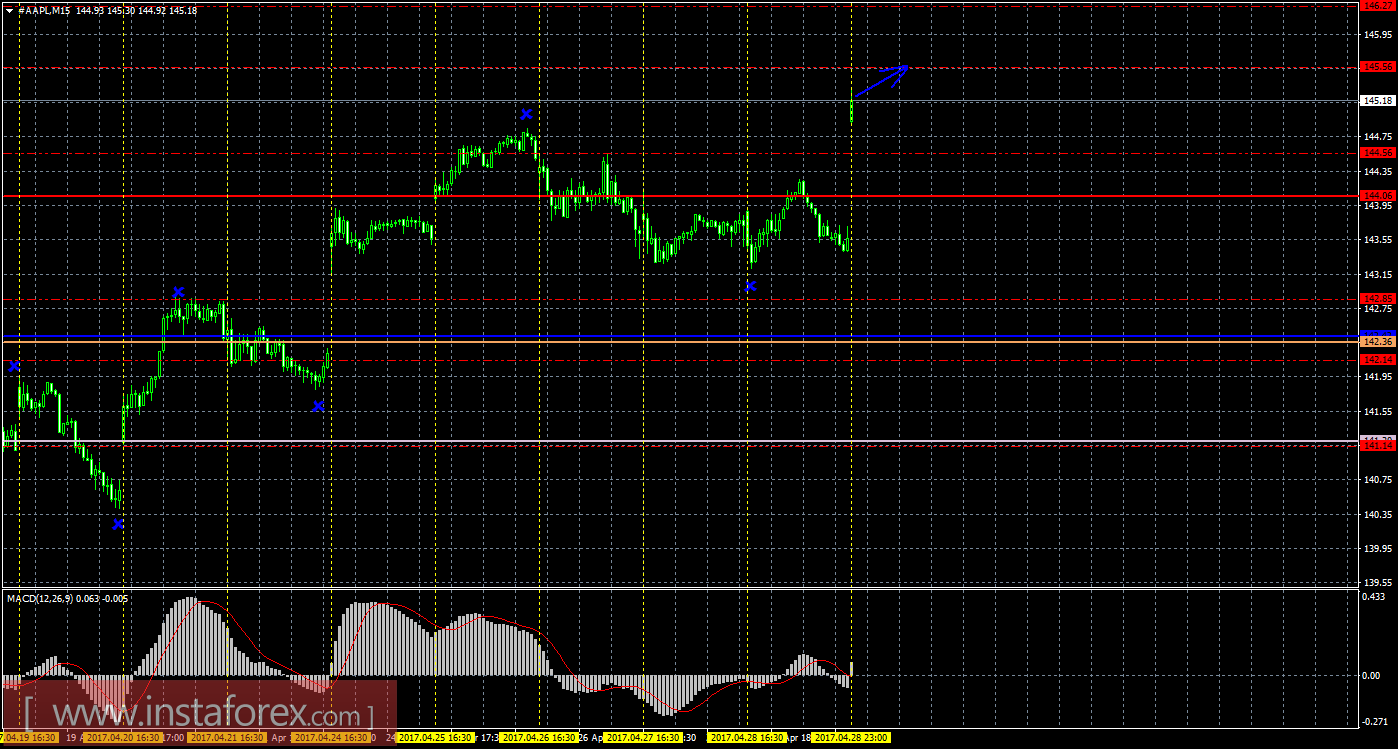
Task: Select the 2017.04.21 16:30 date label
Action: (x=227, y=738)
